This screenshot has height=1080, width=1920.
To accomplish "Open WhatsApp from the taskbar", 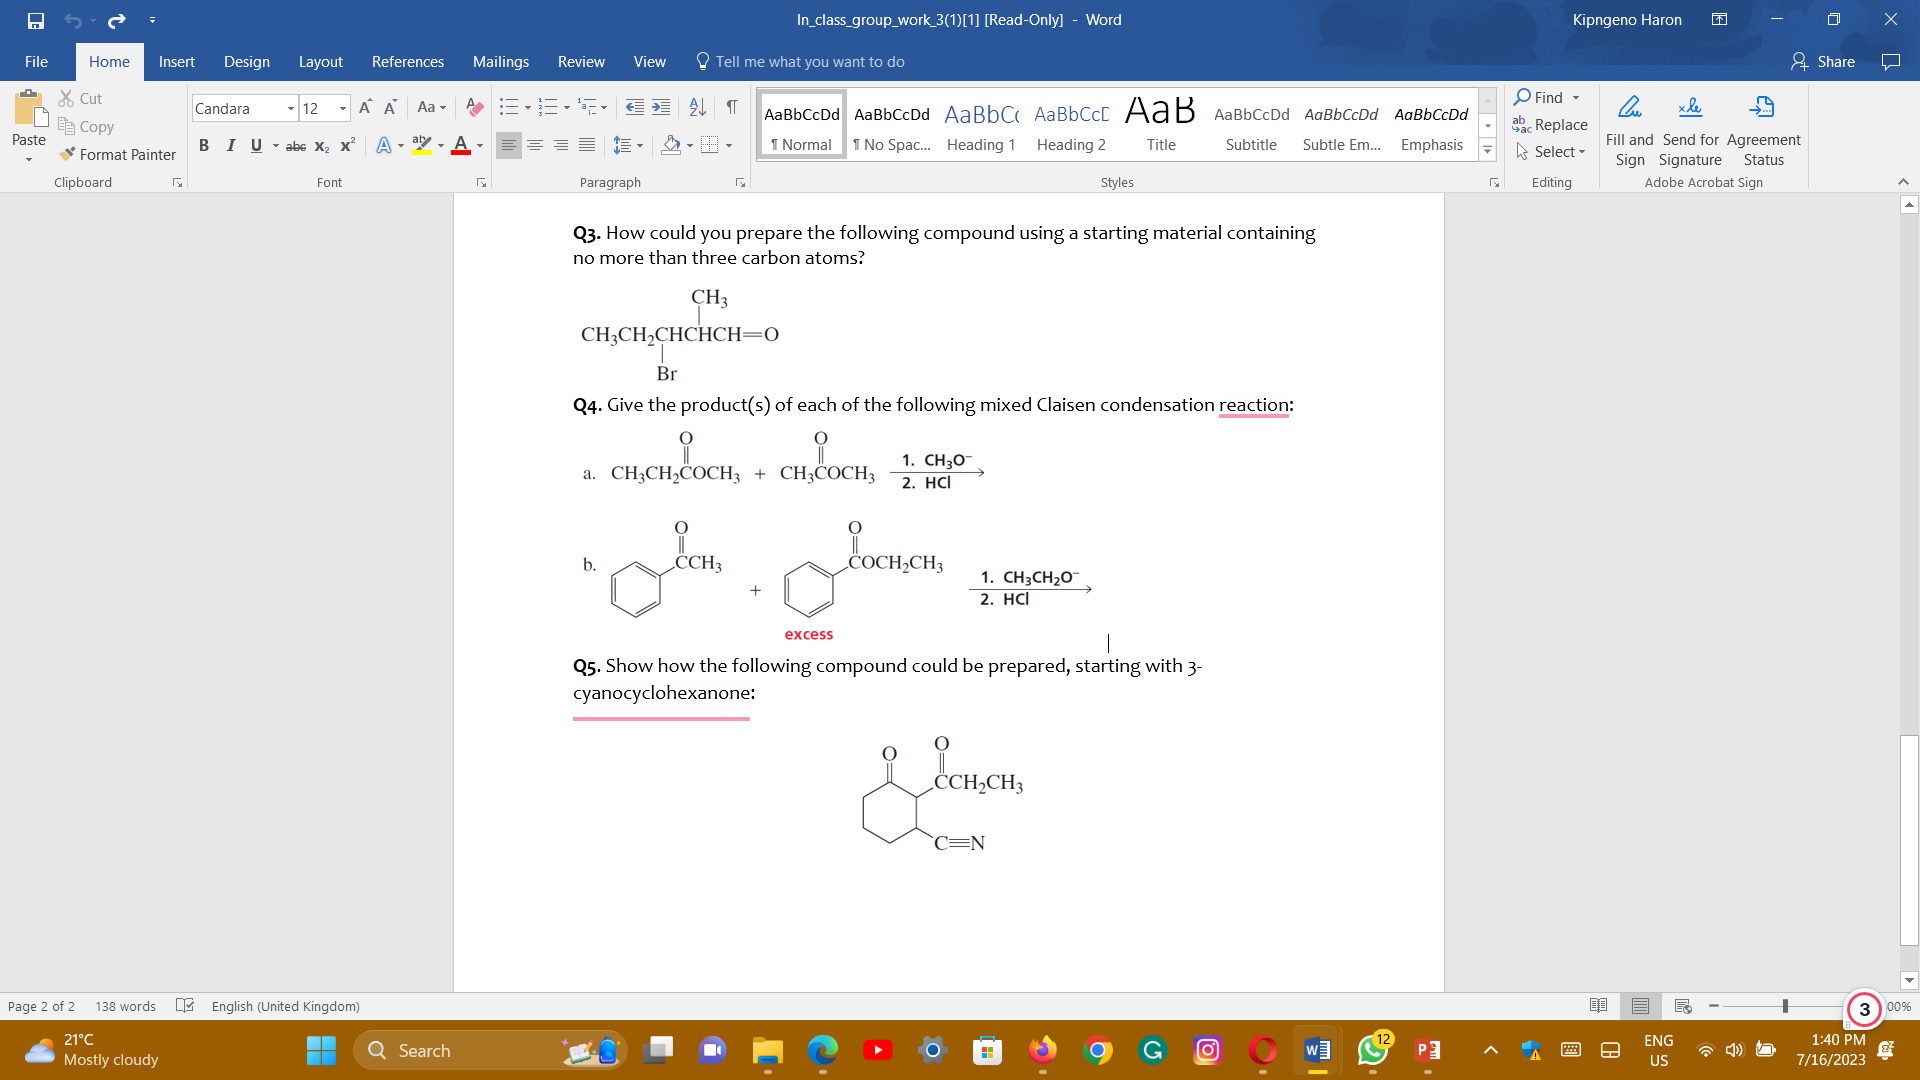I will pyautogui.click(x=1372, y=1050).
